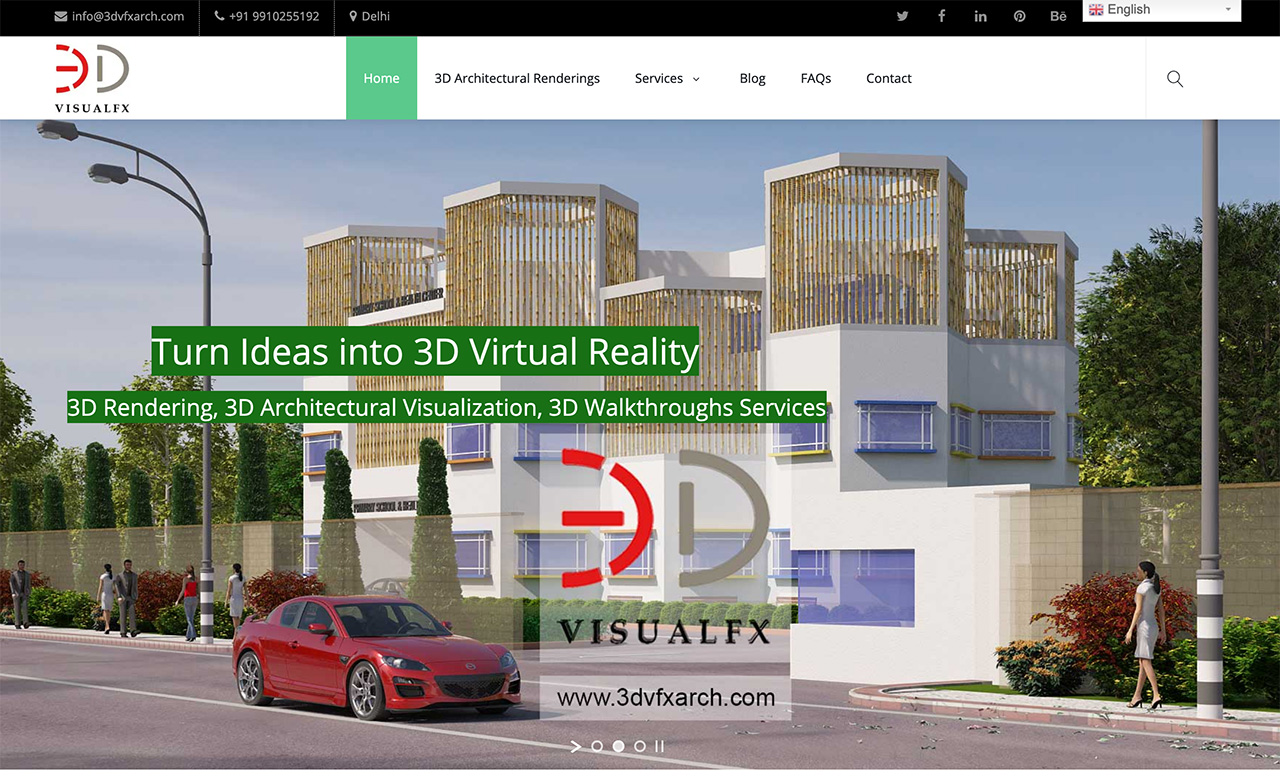Advance slider with the next arrow
1280x780 pixels.
(x=575, y=746)
